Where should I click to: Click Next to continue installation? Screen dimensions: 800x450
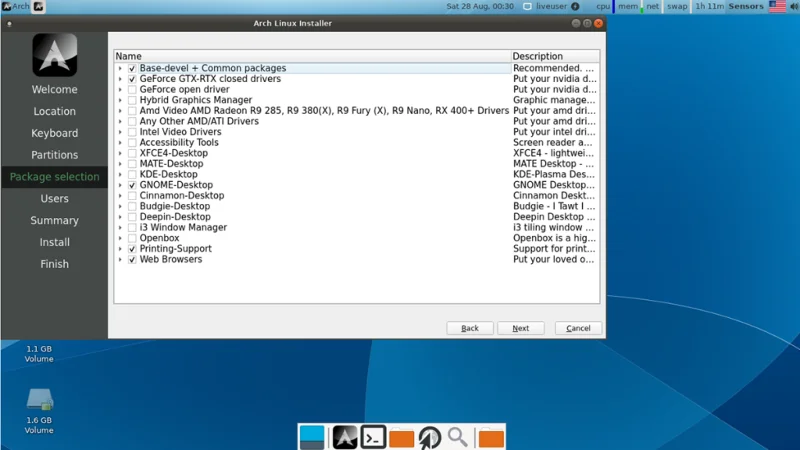pyautogui.click(x=520, y=328)
